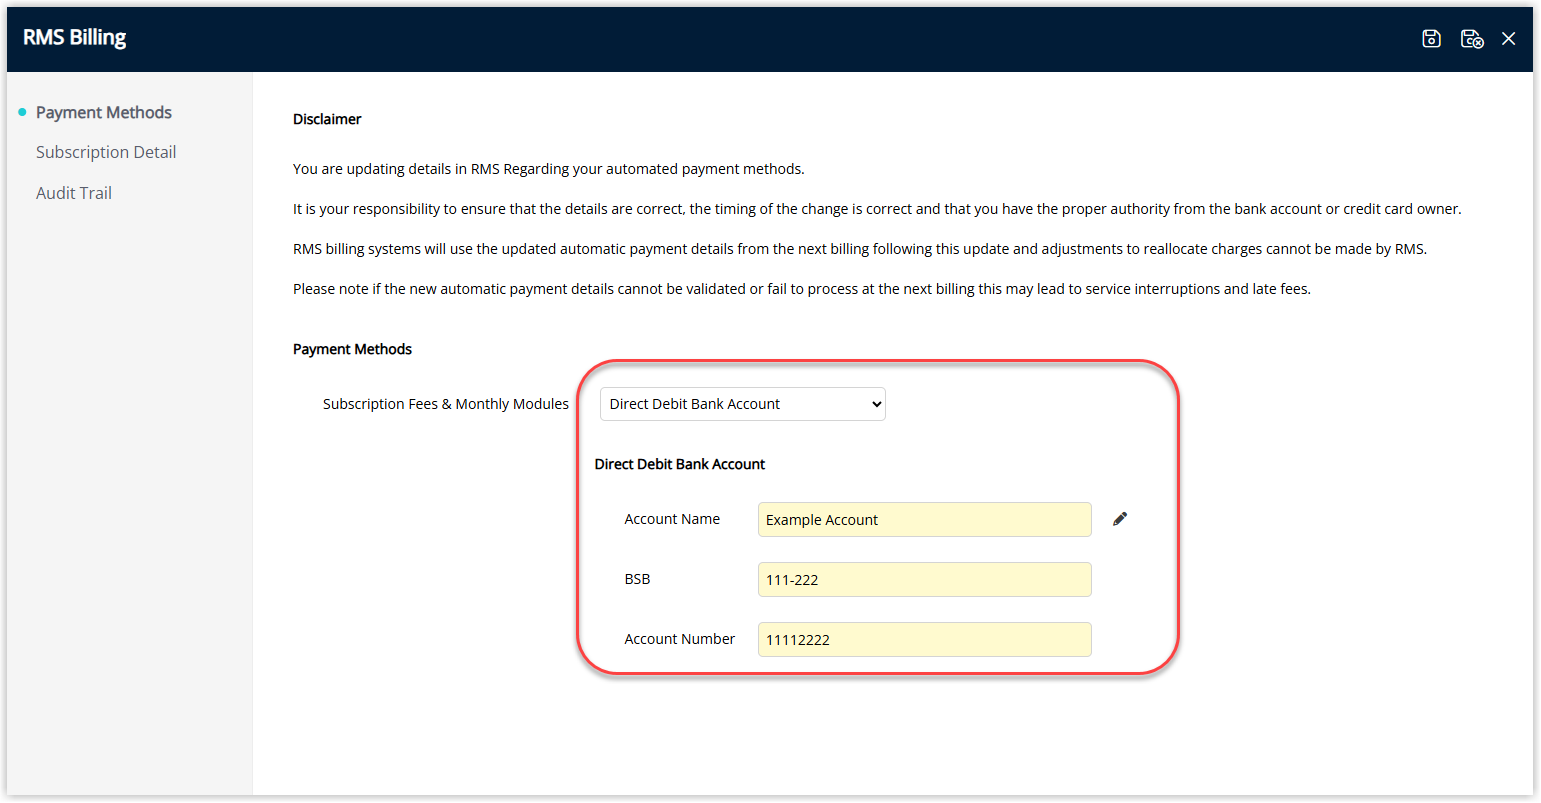
Task: Click the Account Name label
Action: pos(672,519)
